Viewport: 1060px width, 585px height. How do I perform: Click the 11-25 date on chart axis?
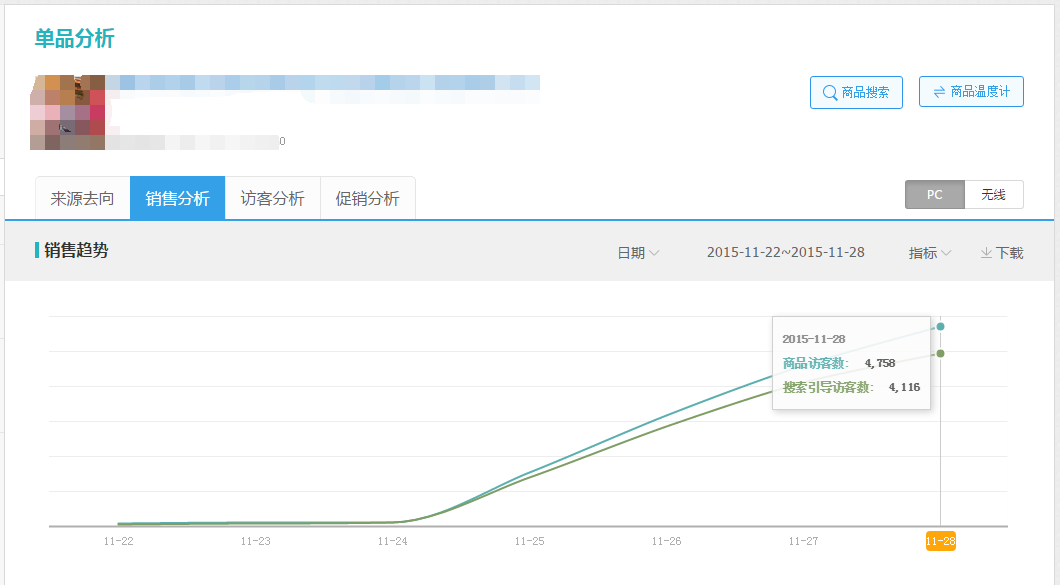point(529,541)
